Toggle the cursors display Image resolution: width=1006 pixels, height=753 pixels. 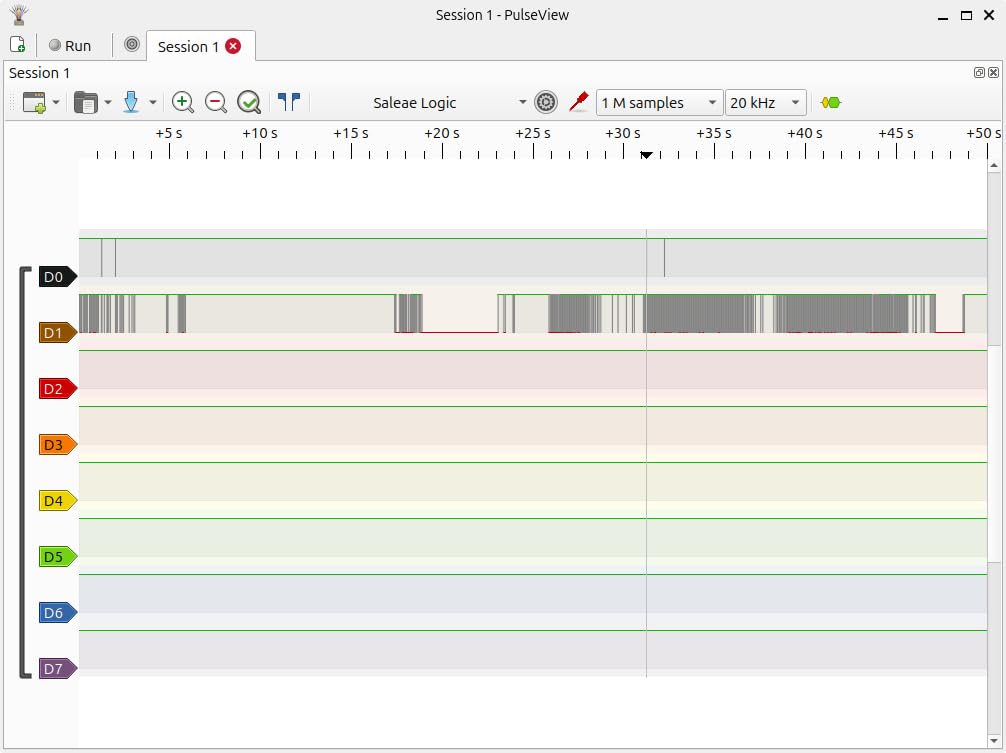(289, 103)
